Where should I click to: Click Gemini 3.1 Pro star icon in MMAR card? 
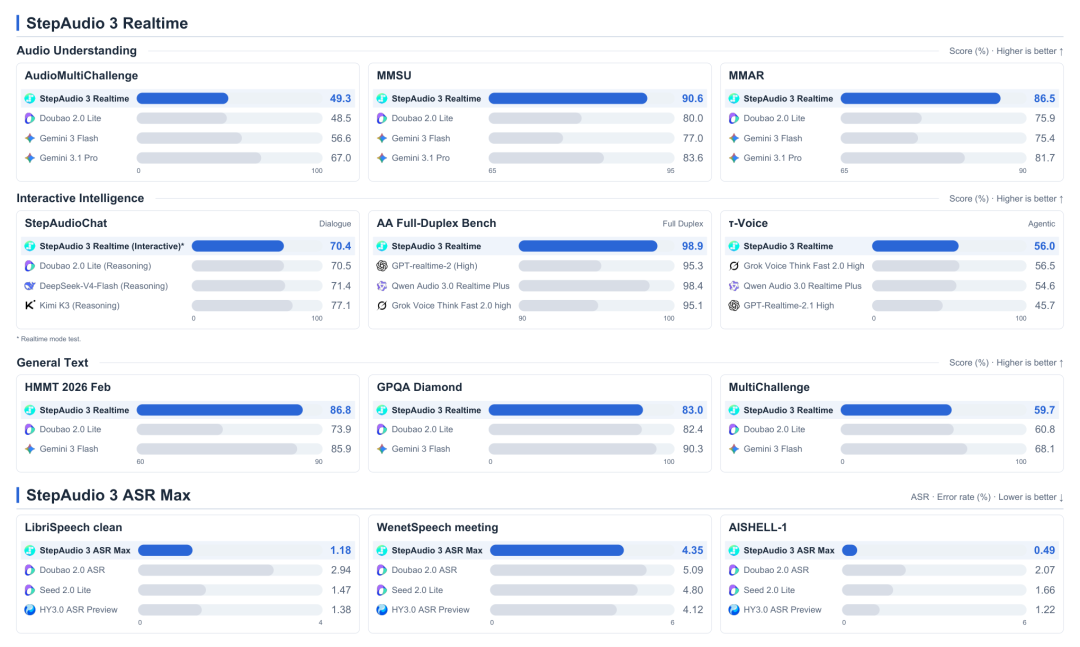[734, 158]
